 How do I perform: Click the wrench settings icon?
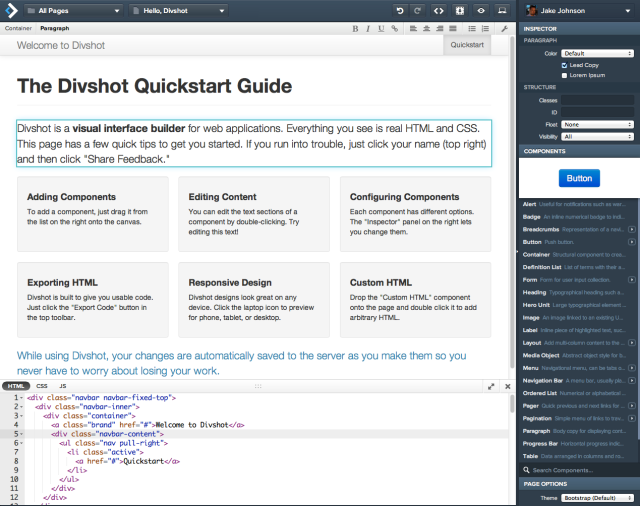504,29
